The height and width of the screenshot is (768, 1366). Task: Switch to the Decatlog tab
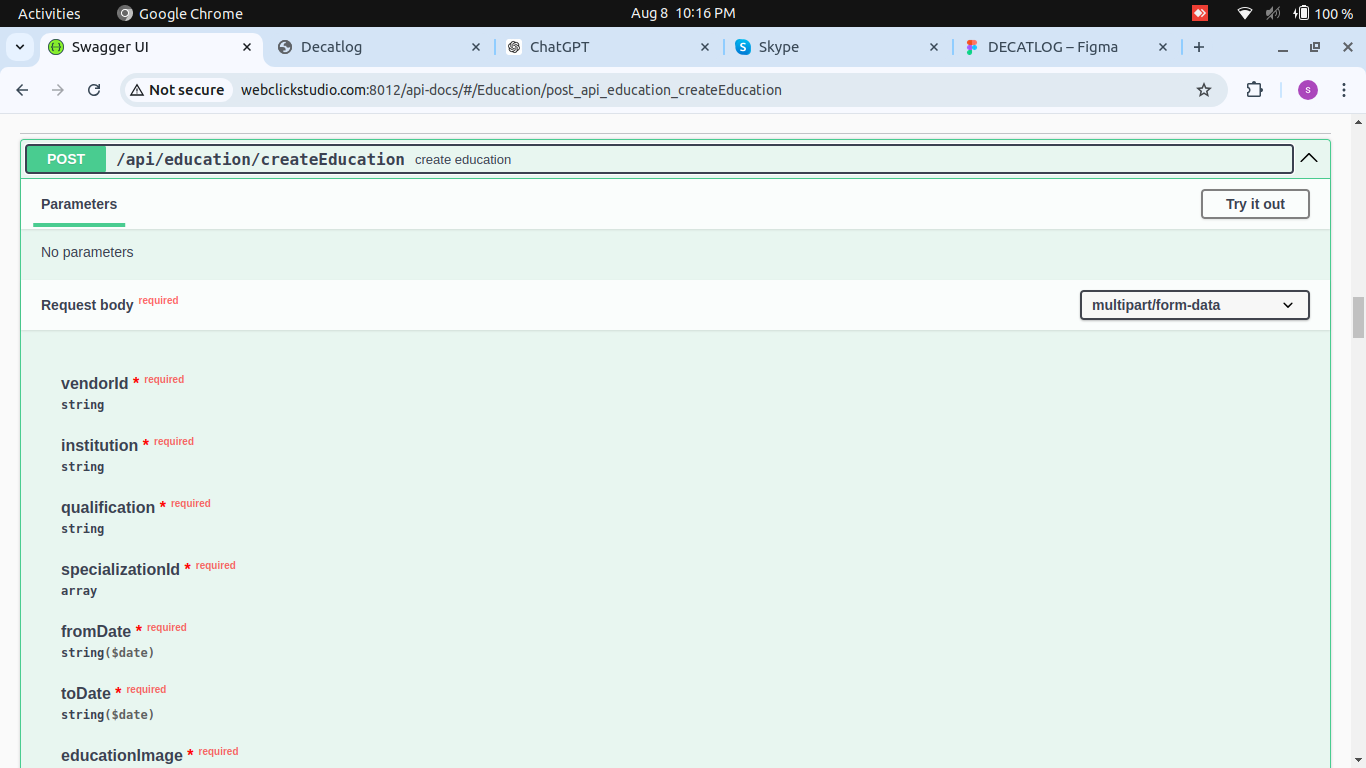pos(375,47)
